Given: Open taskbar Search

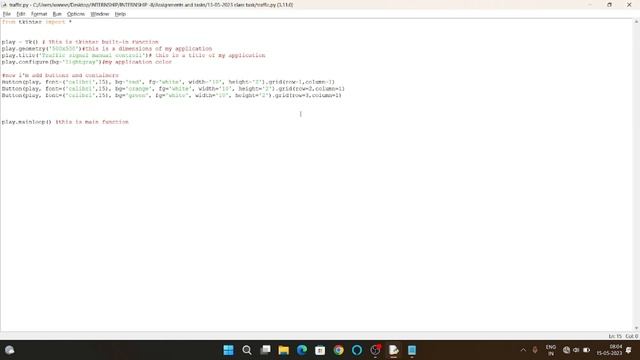Looking at the screenshot, I should pyautogui.click(x=247, y=350).
